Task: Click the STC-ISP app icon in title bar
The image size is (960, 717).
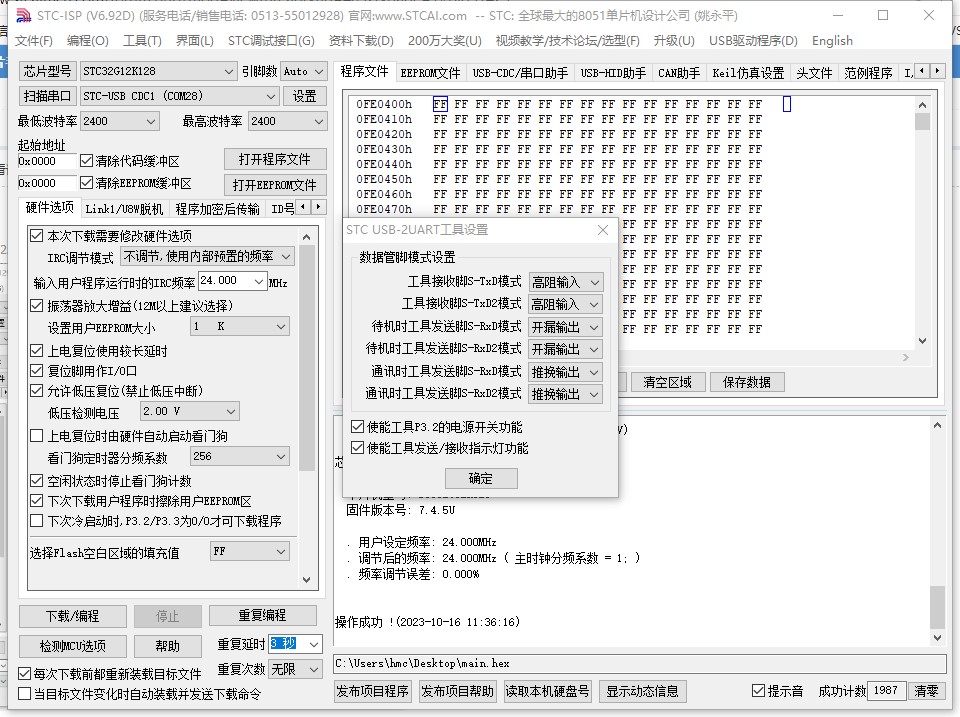Action: [x=22, y=15]
